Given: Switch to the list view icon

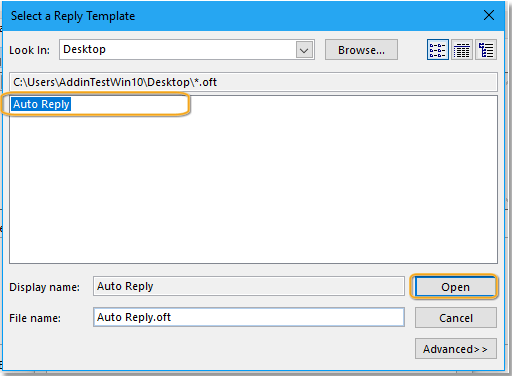Looking at the screenshot, I should pos(437,50).
